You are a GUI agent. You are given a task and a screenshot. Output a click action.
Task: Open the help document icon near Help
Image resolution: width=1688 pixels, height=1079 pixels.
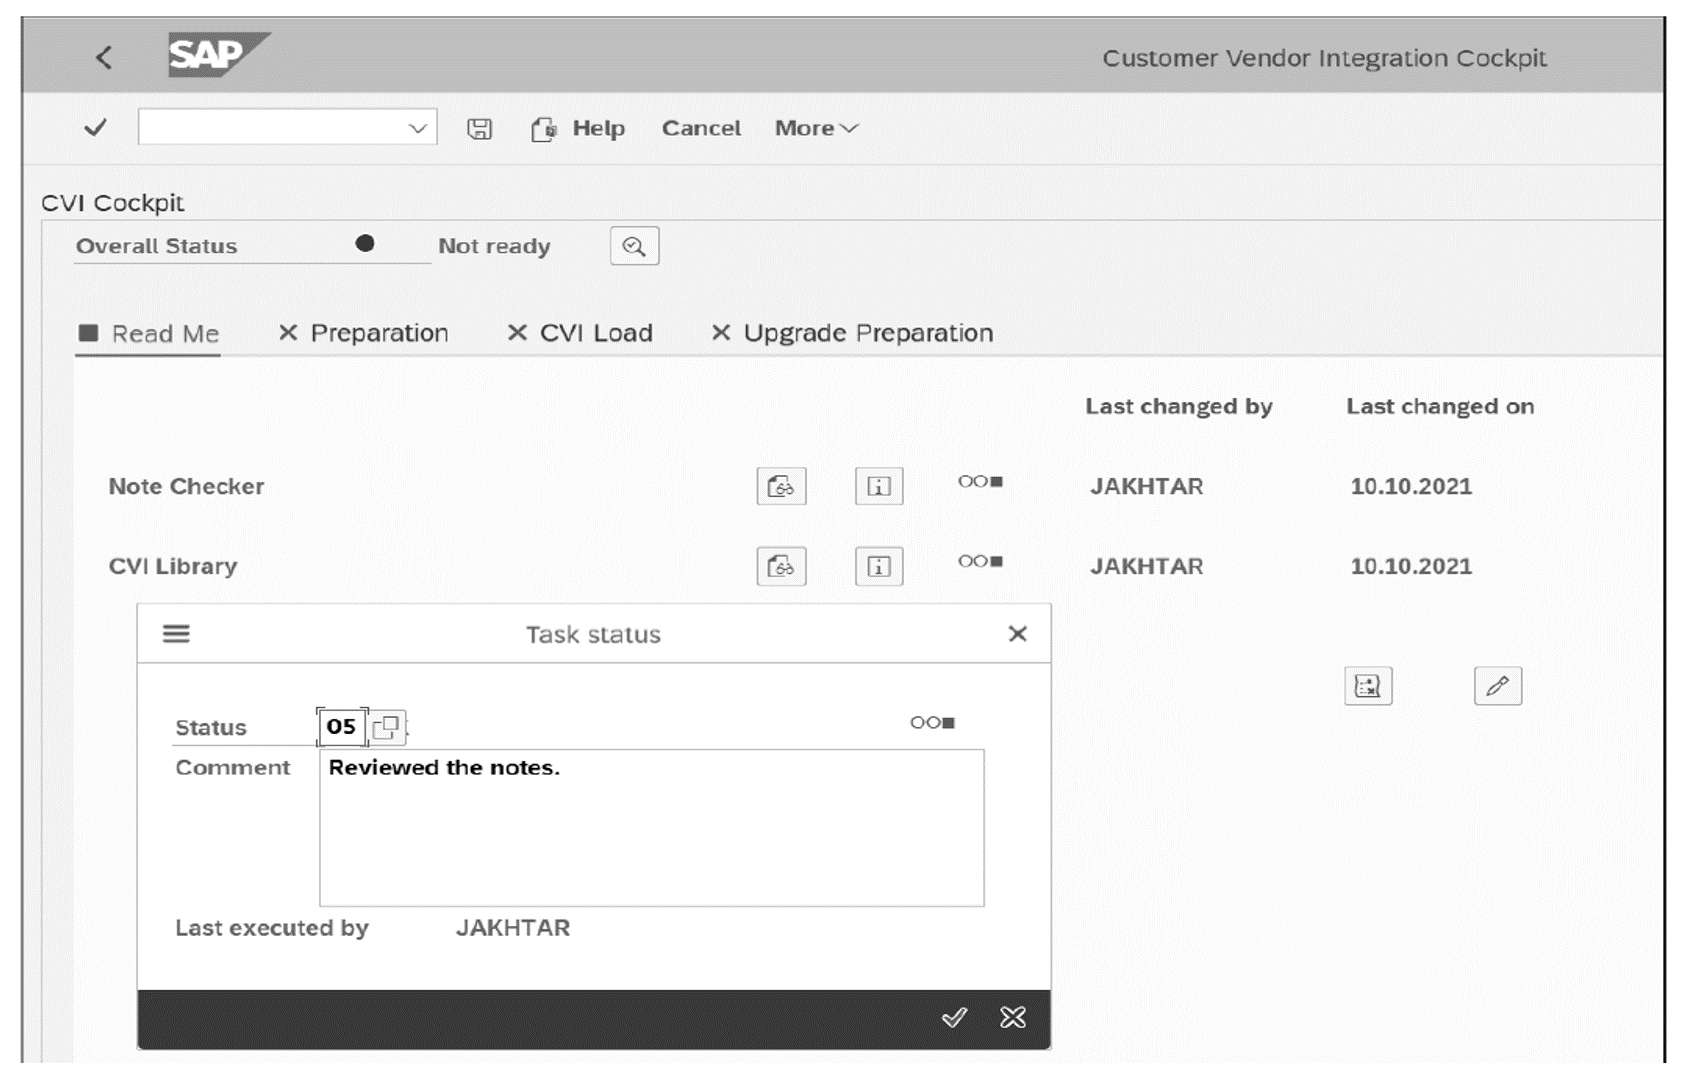tap(542, 128)
